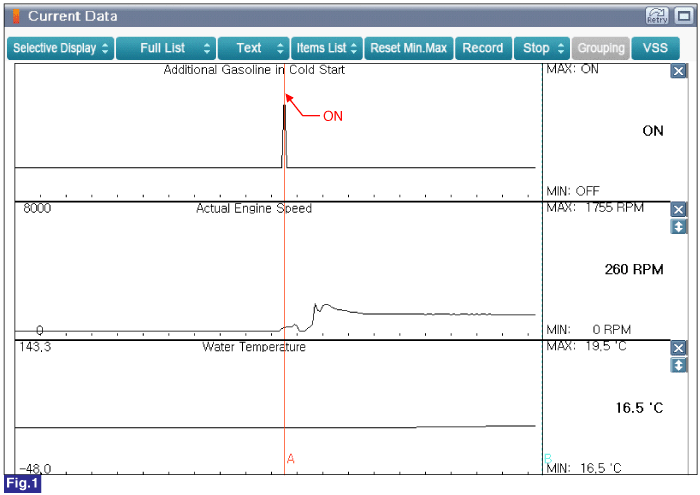The image size is (700, 495).
Task: Close the Actual Engine Speed graph
Action: [678, 210]
